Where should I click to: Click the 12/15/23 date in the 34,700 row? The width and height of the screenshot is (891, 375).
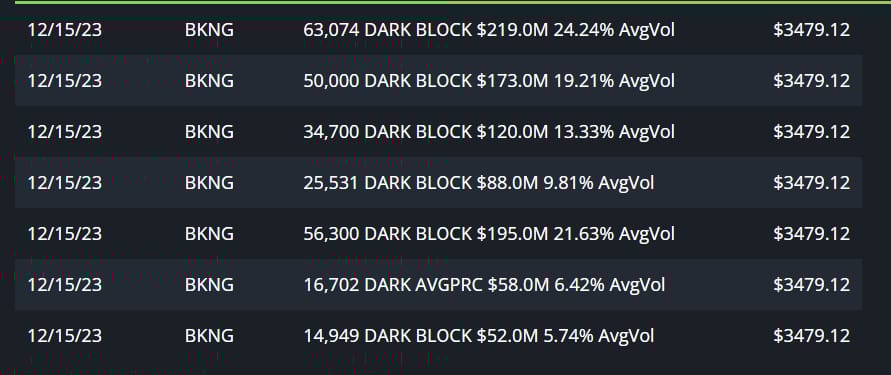coord(65,132)
